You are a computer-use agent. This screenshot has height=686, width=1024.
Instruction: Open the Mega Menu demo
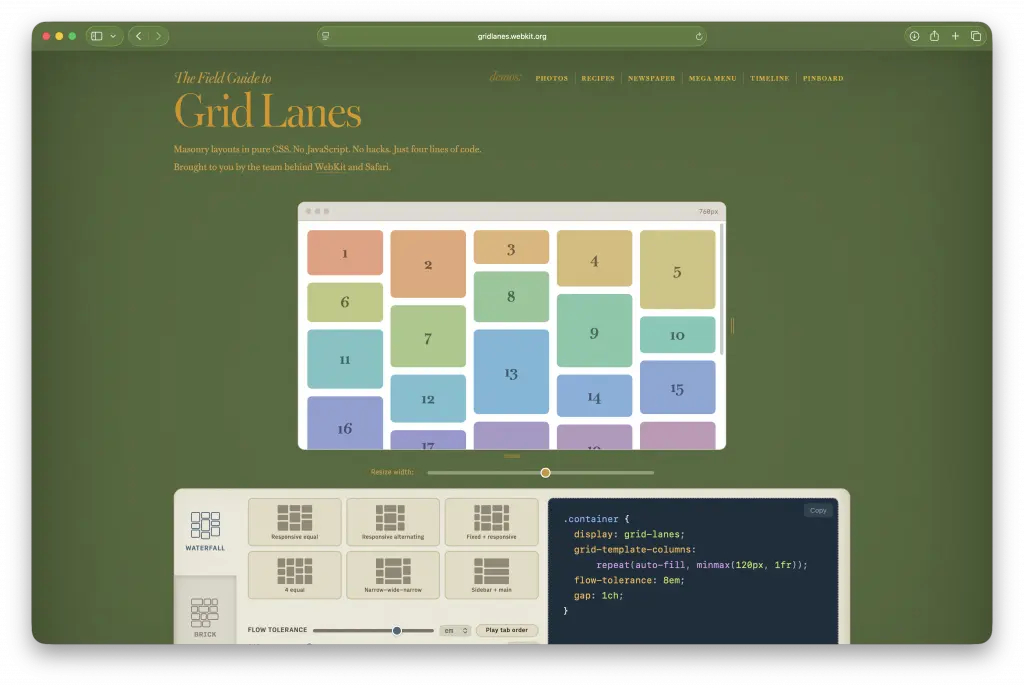click(712, 78)
